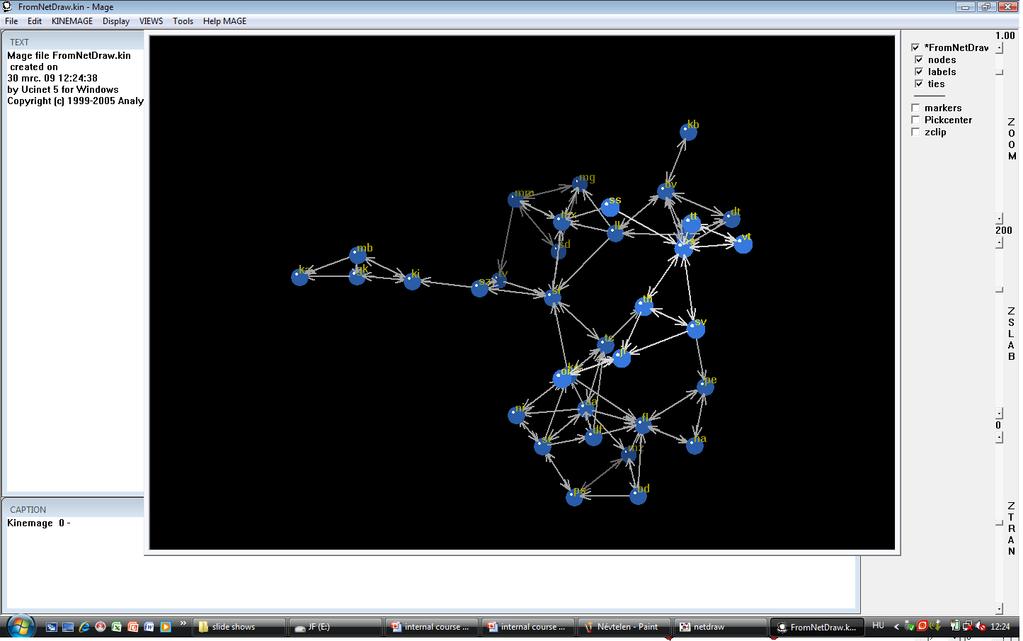
Task: Pick the node labeled vt
Action: (x=743, y=245)
